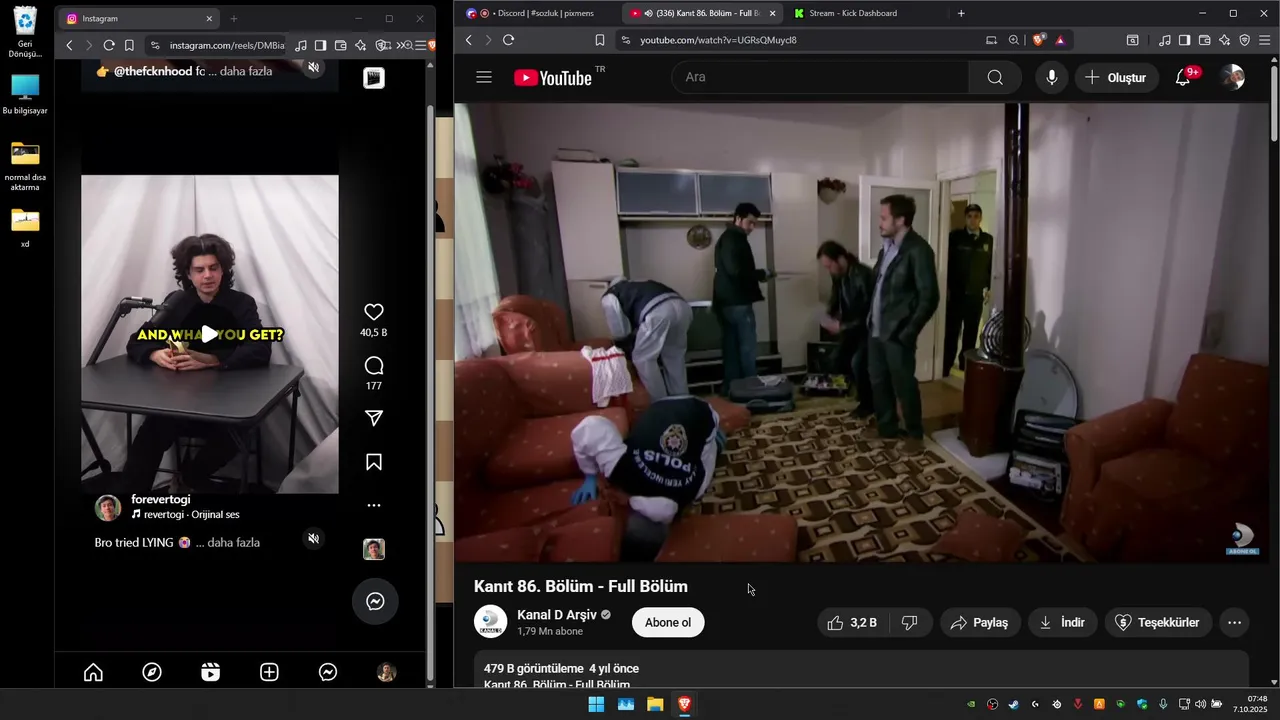Open the reel's three-dots options menu
The image size is (1280, 720).
[374, 506]
